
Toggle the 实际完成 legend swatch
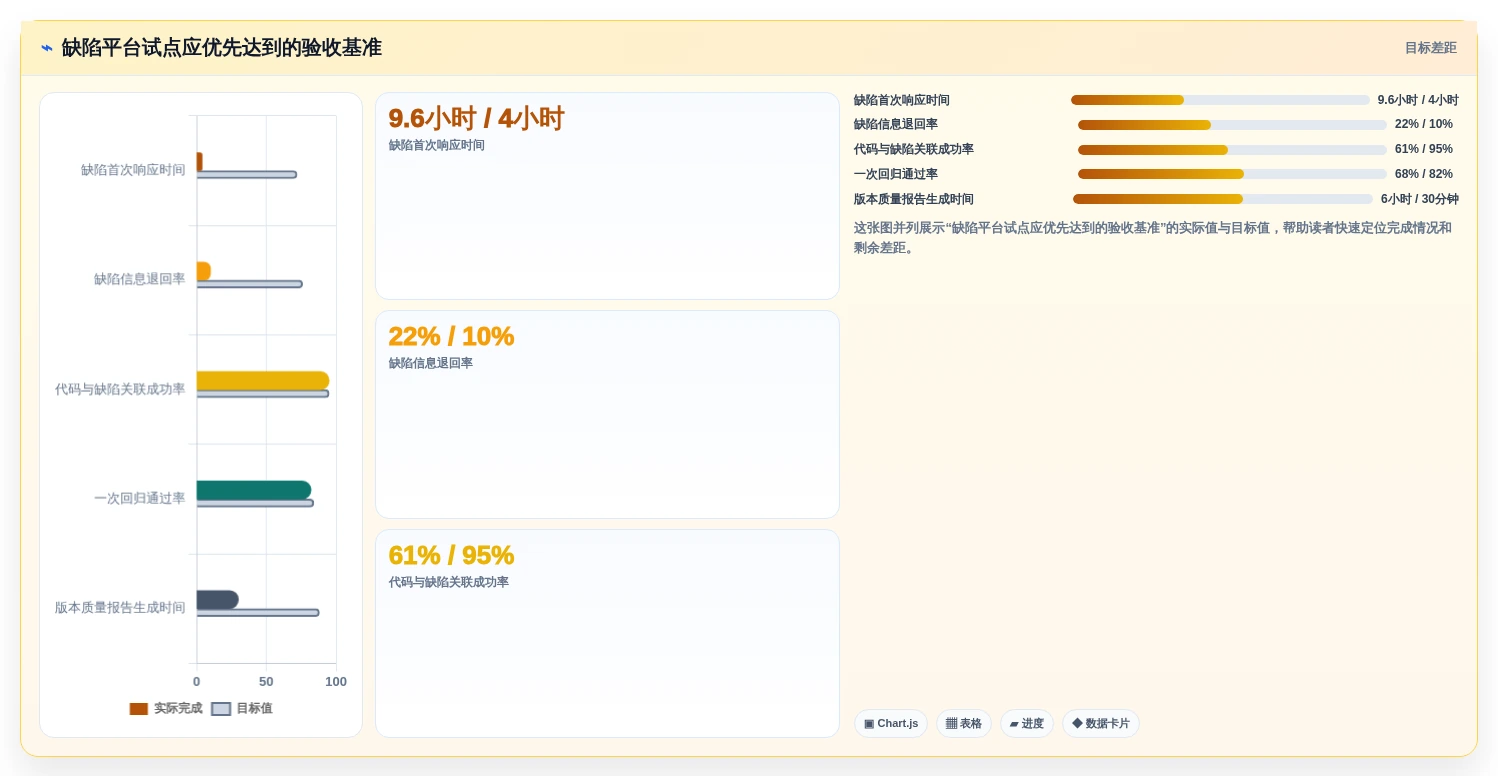point(139,709)
